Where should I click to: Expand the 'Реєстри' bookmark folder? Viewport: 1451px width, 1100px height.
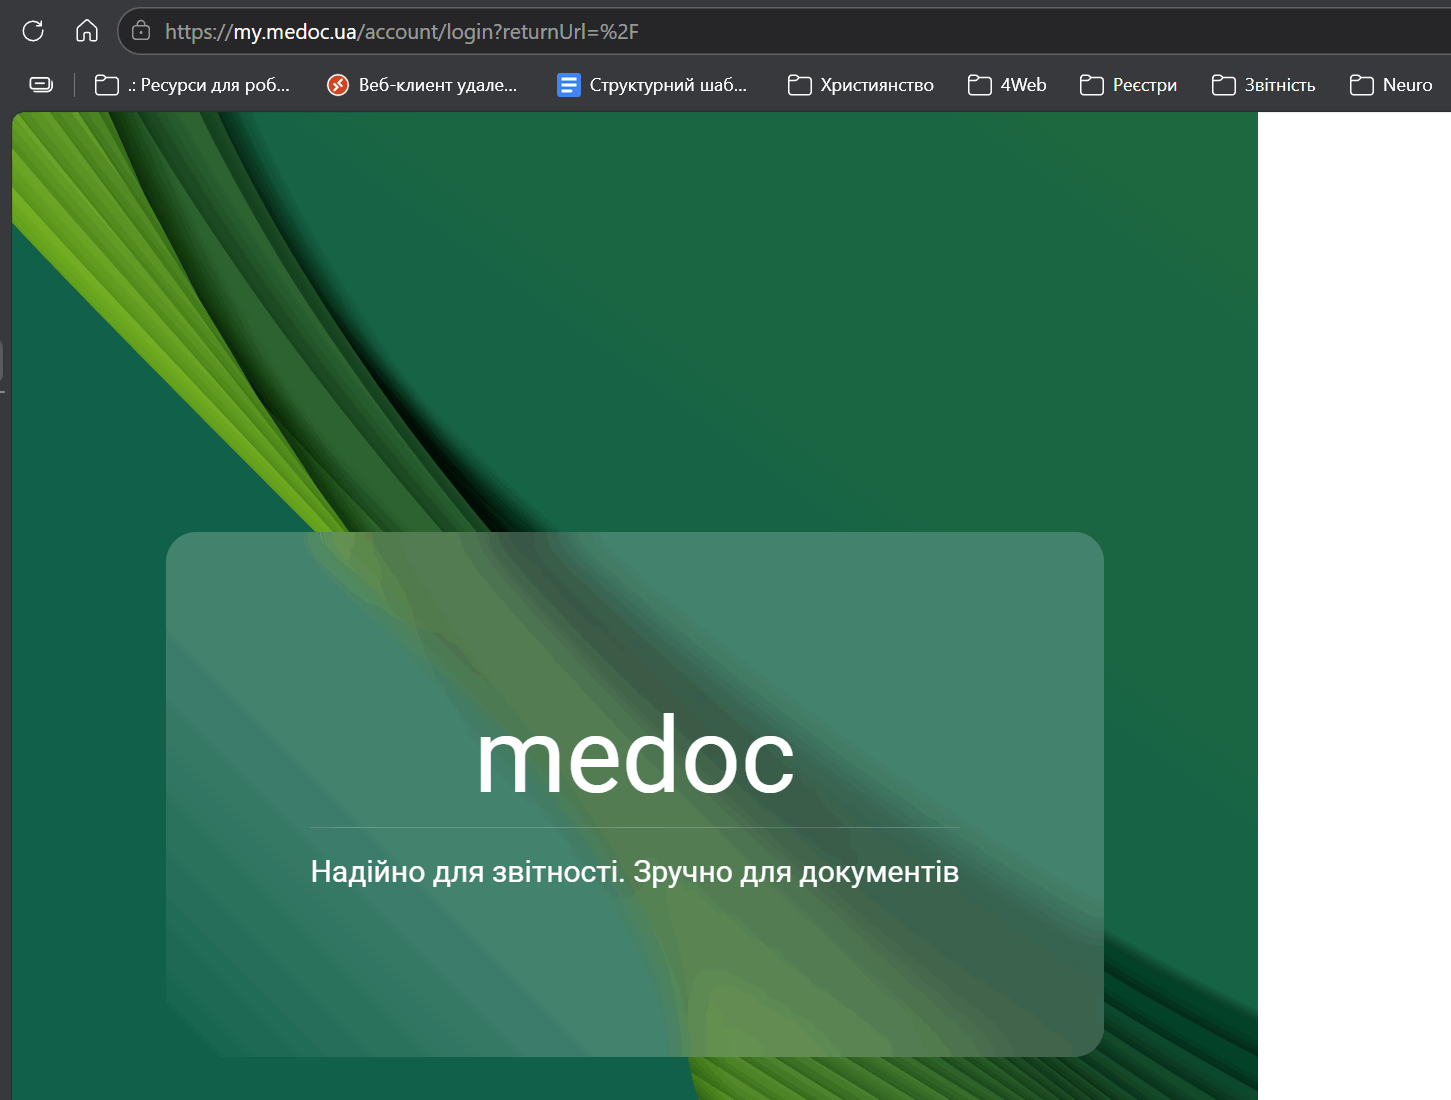click(x=1128, y=85)
